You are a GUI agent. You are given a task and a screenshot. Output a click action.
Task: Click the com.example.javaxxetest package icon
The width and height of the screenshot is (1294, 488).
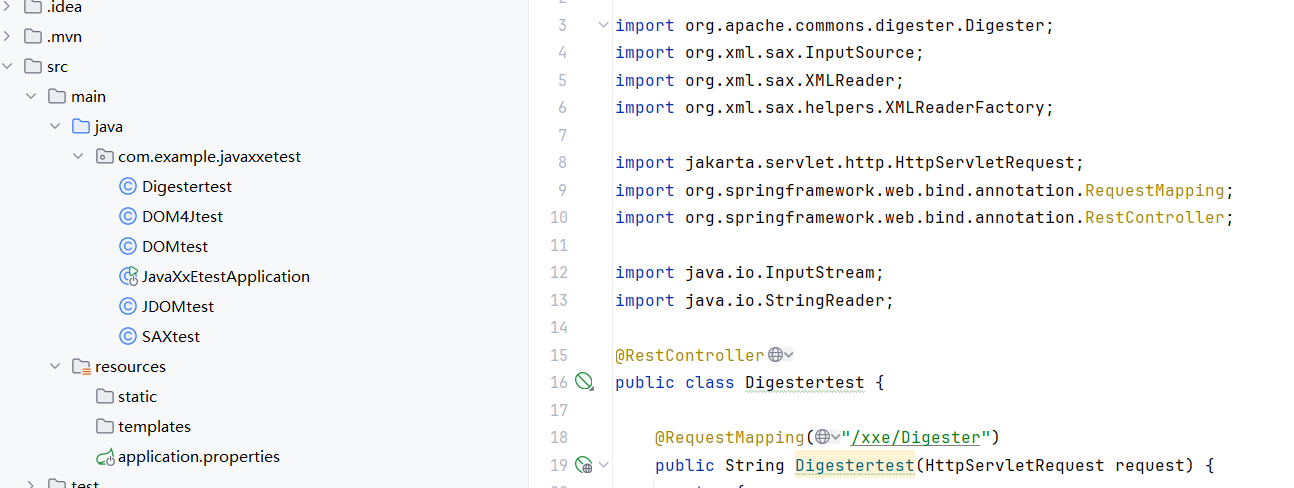pyautogui.click(x=104, y=157)
